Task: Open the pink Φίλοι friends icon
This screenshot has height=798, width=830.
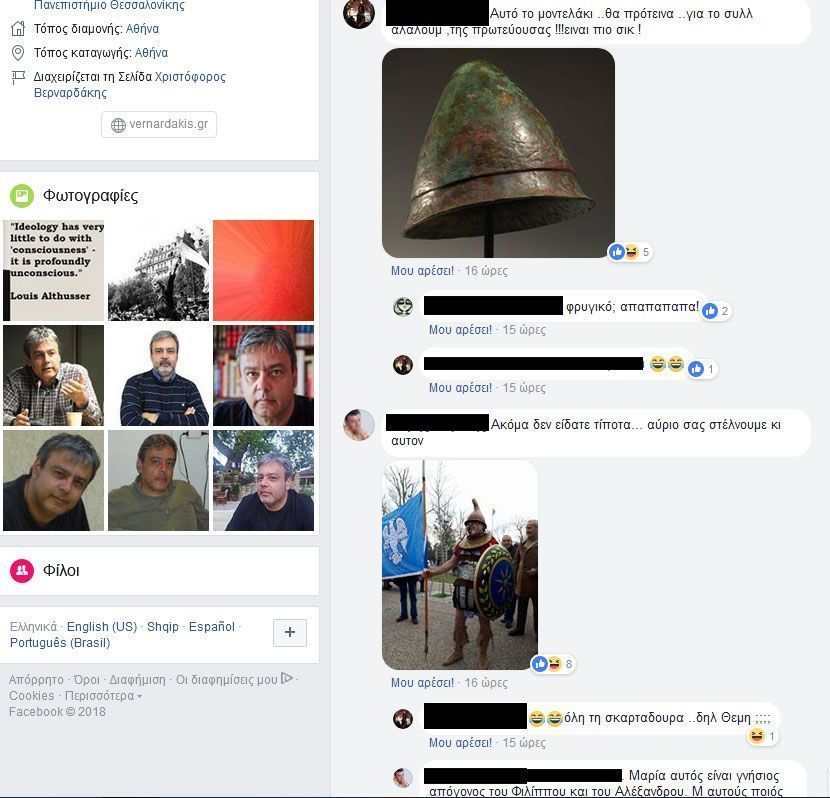Action: (x=22, y=570)
